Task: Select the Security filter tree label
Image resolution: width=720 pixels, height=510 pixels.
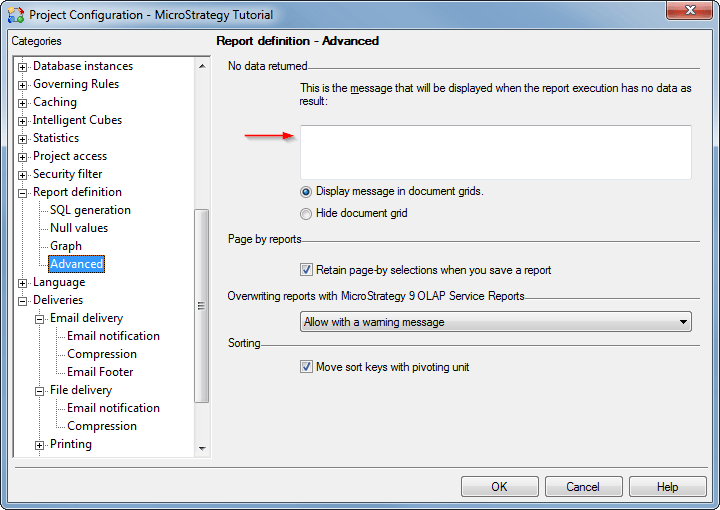Action: [x=68, y=174]
